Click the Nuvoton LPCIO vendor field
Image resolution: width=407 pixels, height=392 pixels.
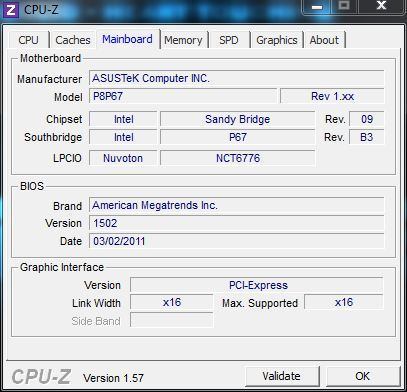[x=123, y=158]
